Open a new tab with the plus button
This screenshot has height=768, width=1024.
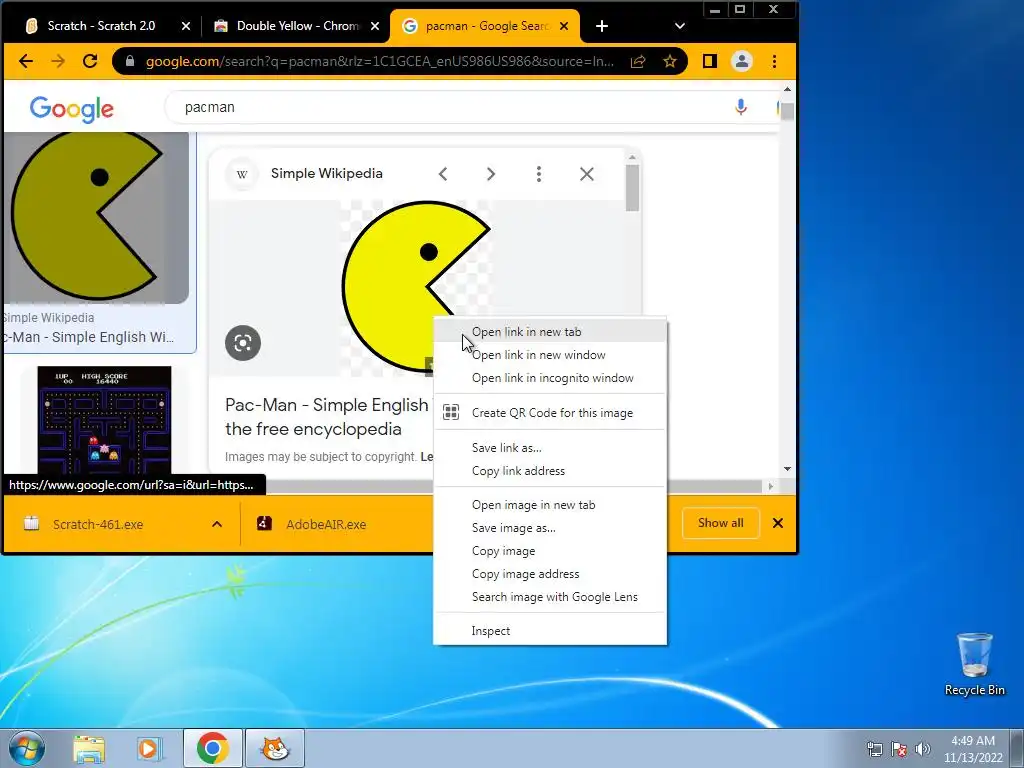pyautogui.click(x=602, y=26)
